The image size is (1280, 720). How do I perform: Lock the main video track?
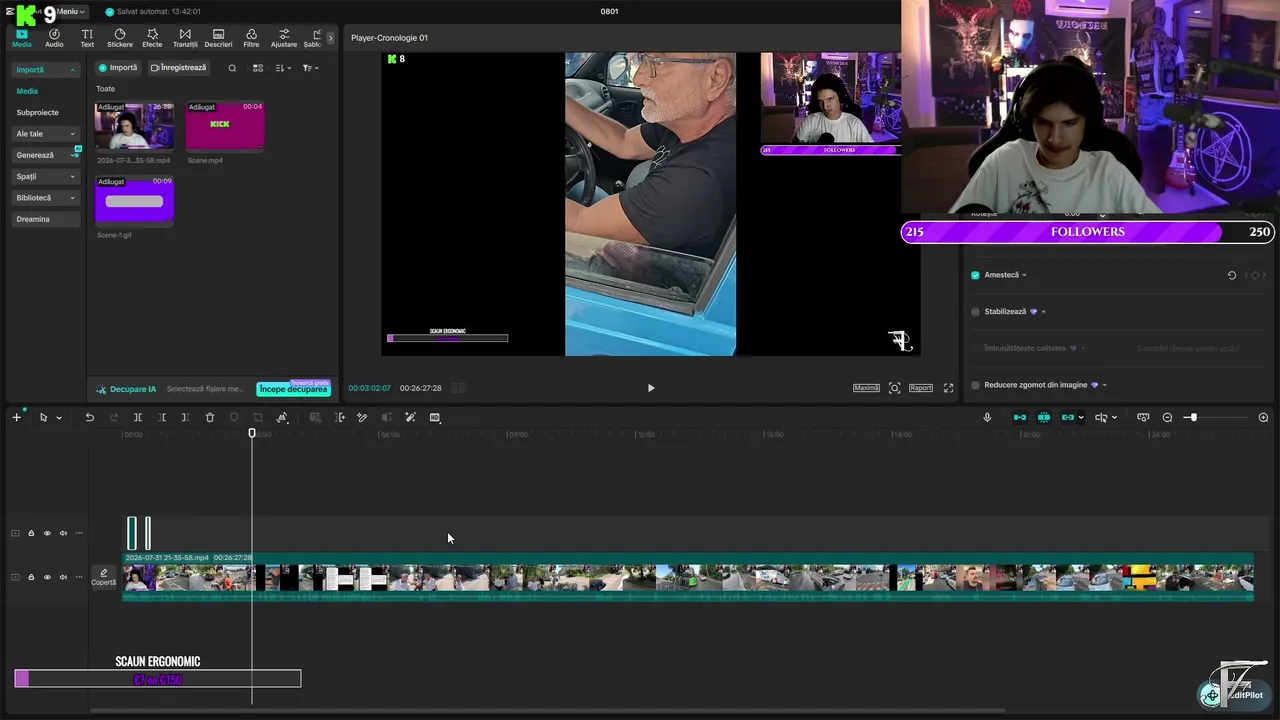pyautogui.click(x=31, y=577)
